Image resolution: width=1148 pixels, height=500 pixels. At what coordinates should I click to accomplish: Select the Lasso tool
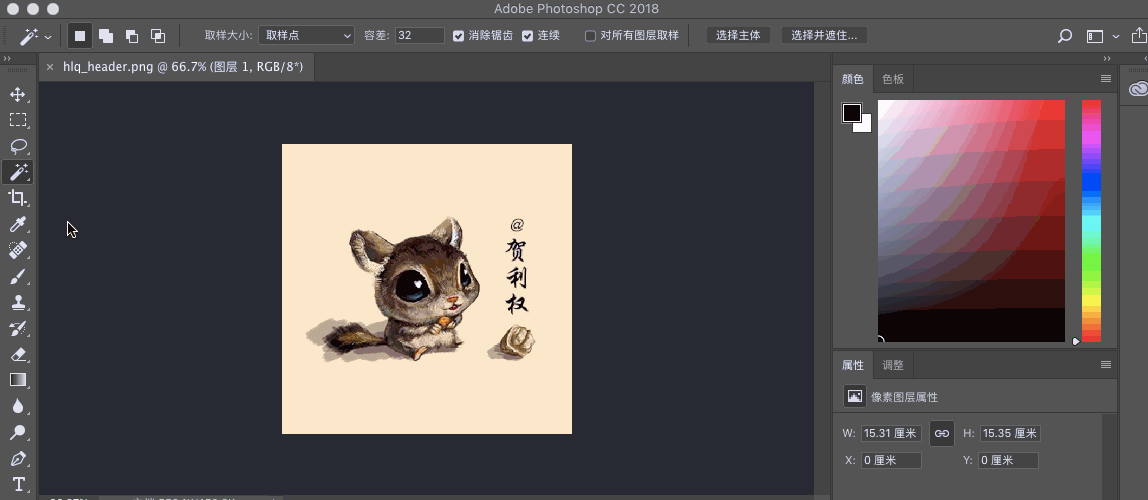click(x=18, y=146)
